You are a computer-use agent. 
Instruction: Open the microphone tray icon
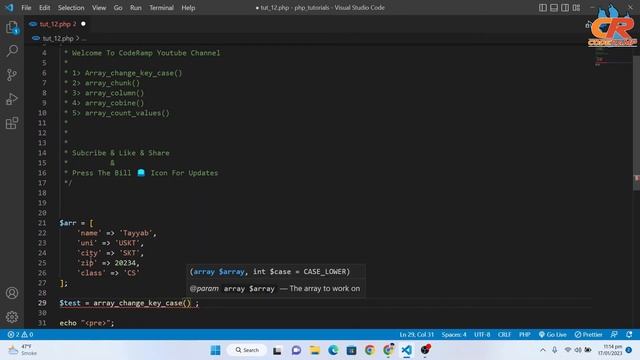point(554,350)
